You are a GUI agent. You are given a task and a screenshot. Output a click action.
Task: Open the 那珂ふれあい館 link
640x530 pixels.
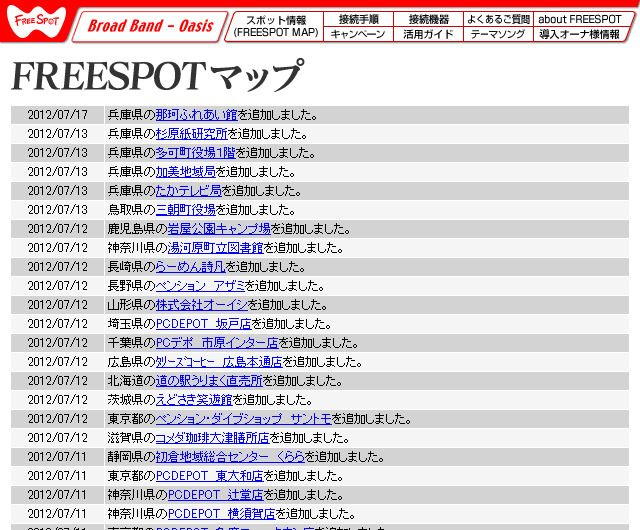point(196,115)
